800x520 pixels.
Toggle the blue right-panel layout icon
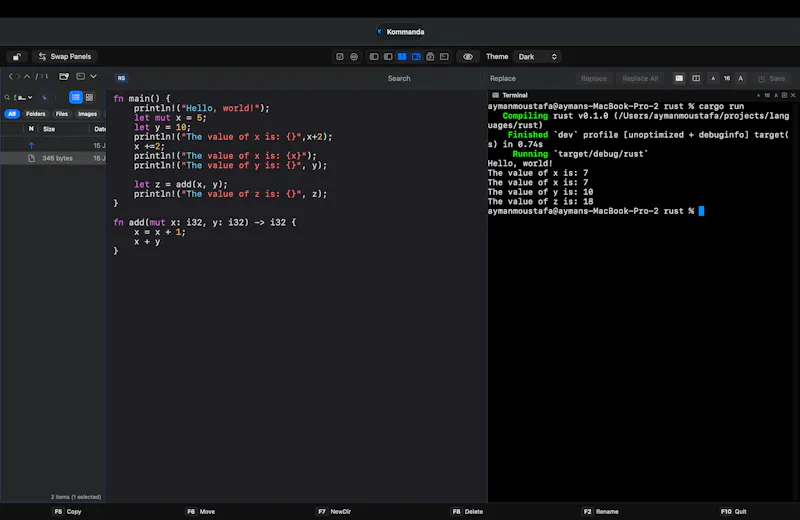[x=416, y=57]
